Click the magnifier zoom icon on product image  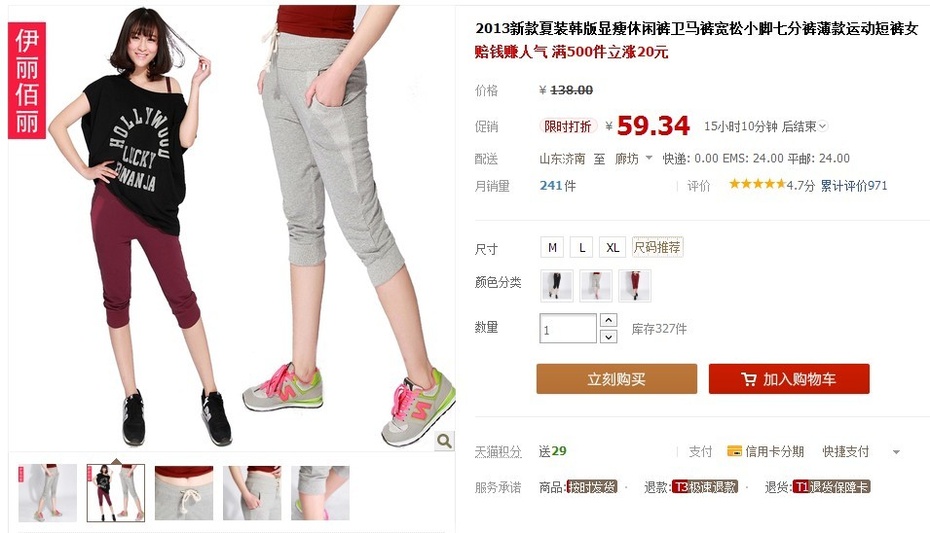[444, 441]
